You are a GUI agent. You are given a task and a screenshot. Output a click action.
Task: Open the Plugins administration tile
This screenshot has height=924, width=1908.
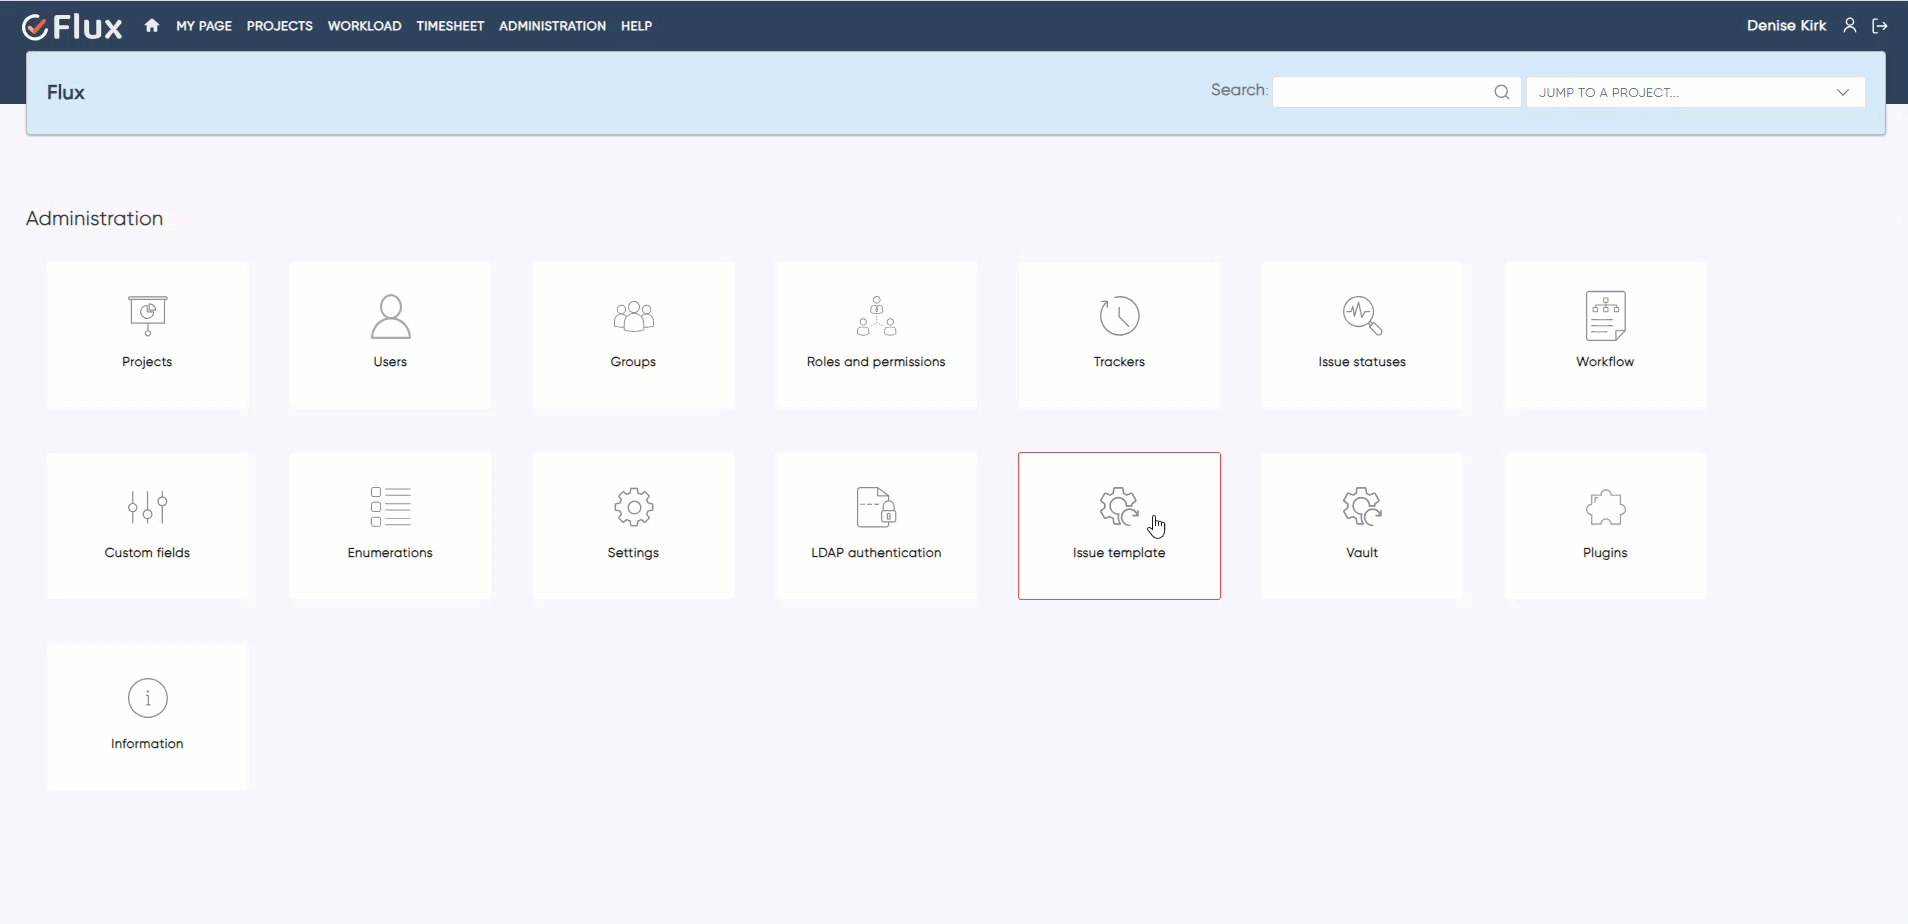pos(1604,525)
